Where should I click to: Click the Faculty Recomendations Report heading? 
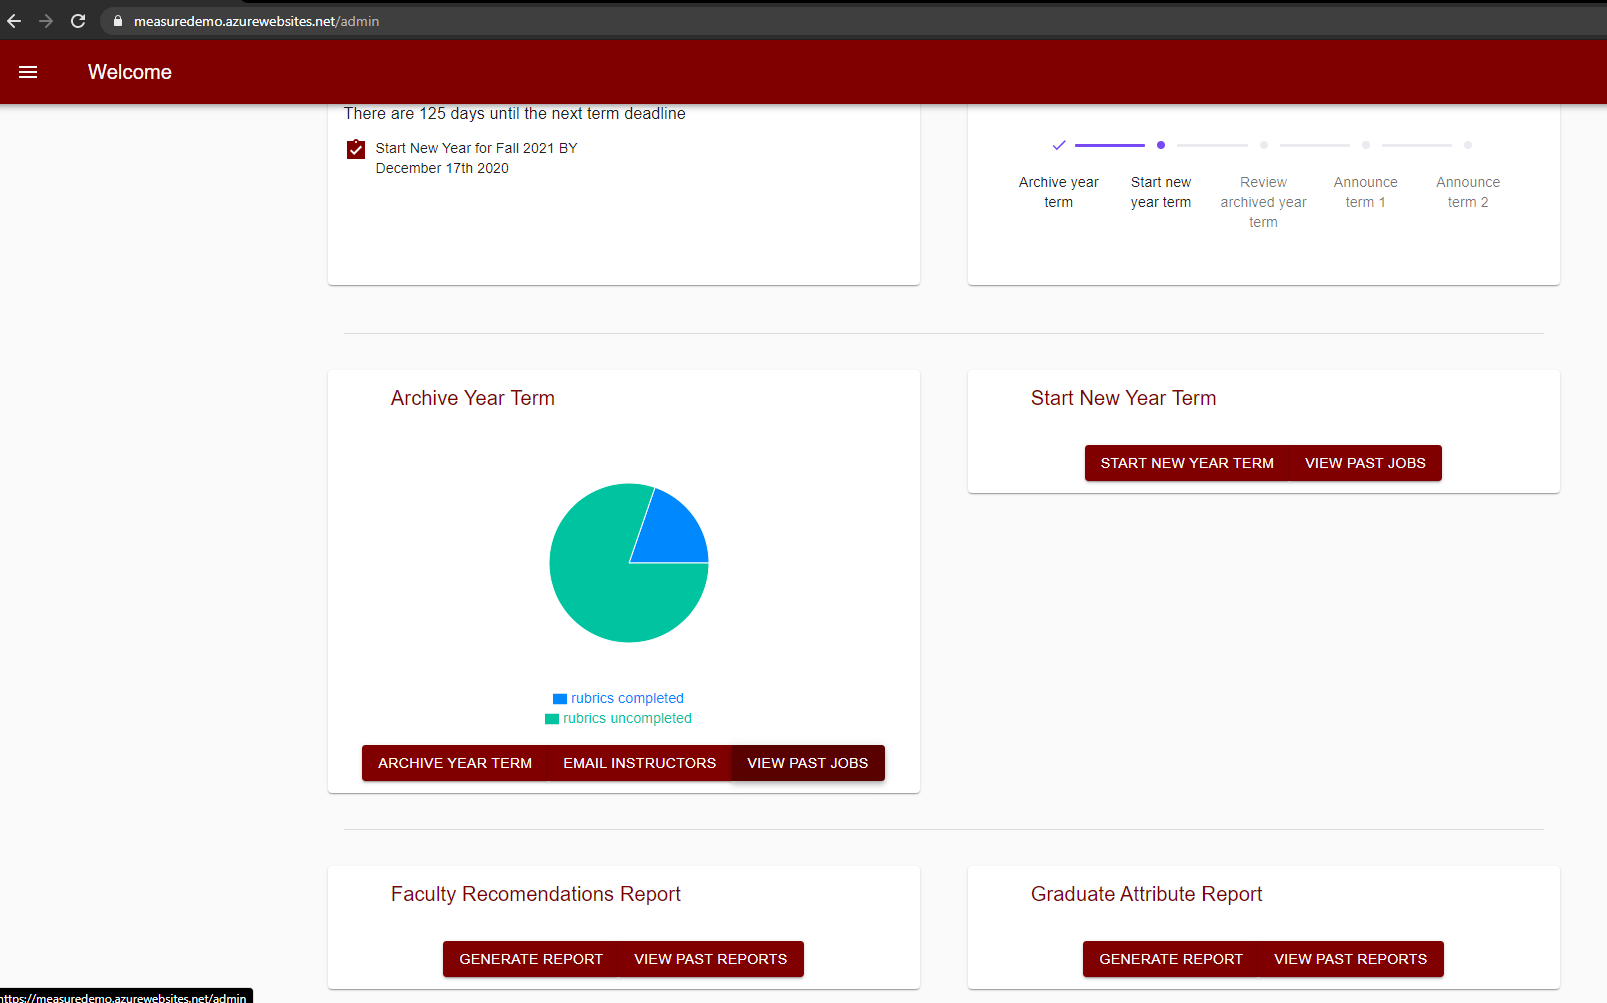click(536, 894)
